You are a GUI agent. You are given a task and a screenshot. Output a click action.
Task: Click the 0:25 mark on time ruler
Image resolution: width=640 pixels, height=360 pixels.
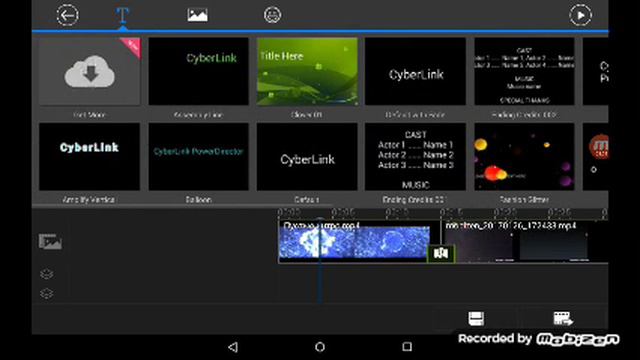(559, 213)
